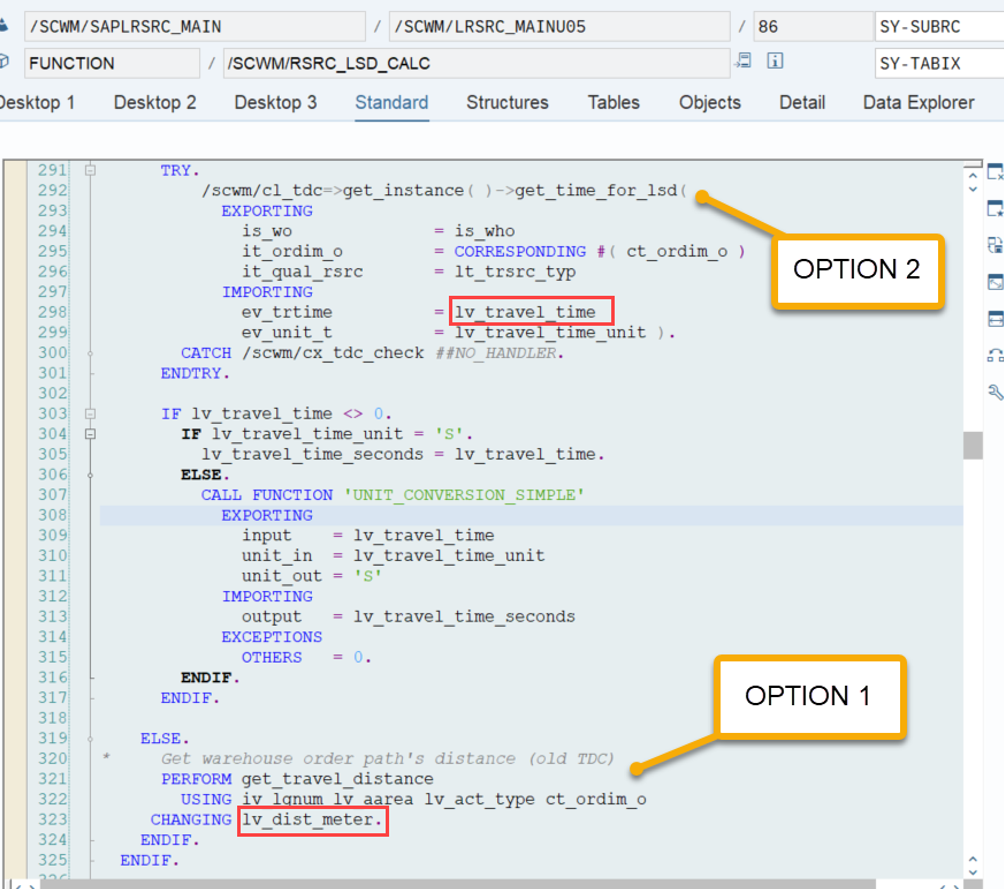
Task: Collapse the inner IF block at line 304
Action: point(90,434)
